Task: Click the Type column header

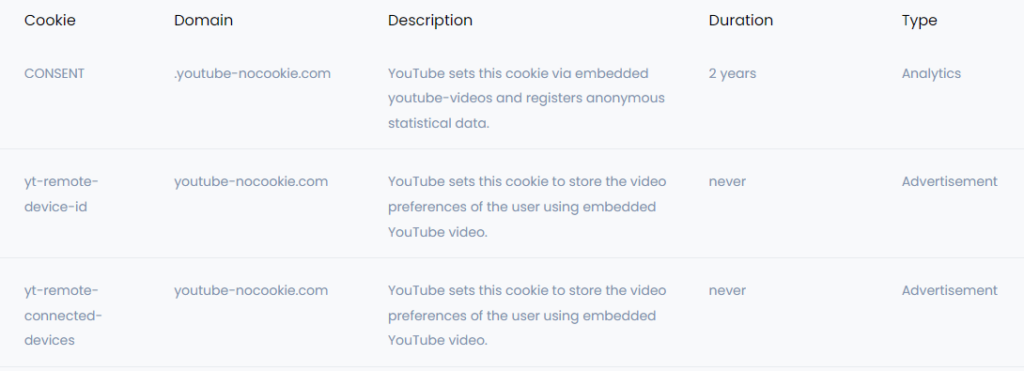Action: (x=920, y=21)
